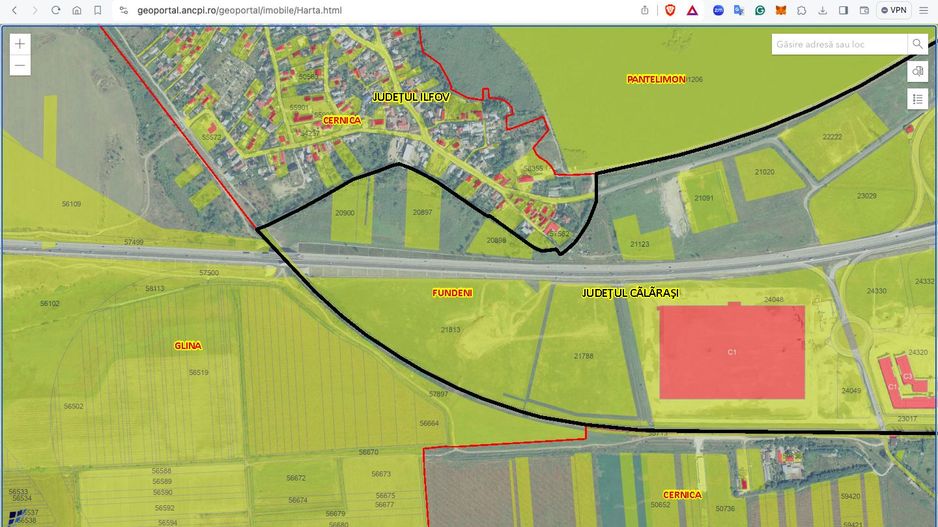Click parcel 24048 label
This screenshot has height=527, width=938.
[x=773, y=300]
